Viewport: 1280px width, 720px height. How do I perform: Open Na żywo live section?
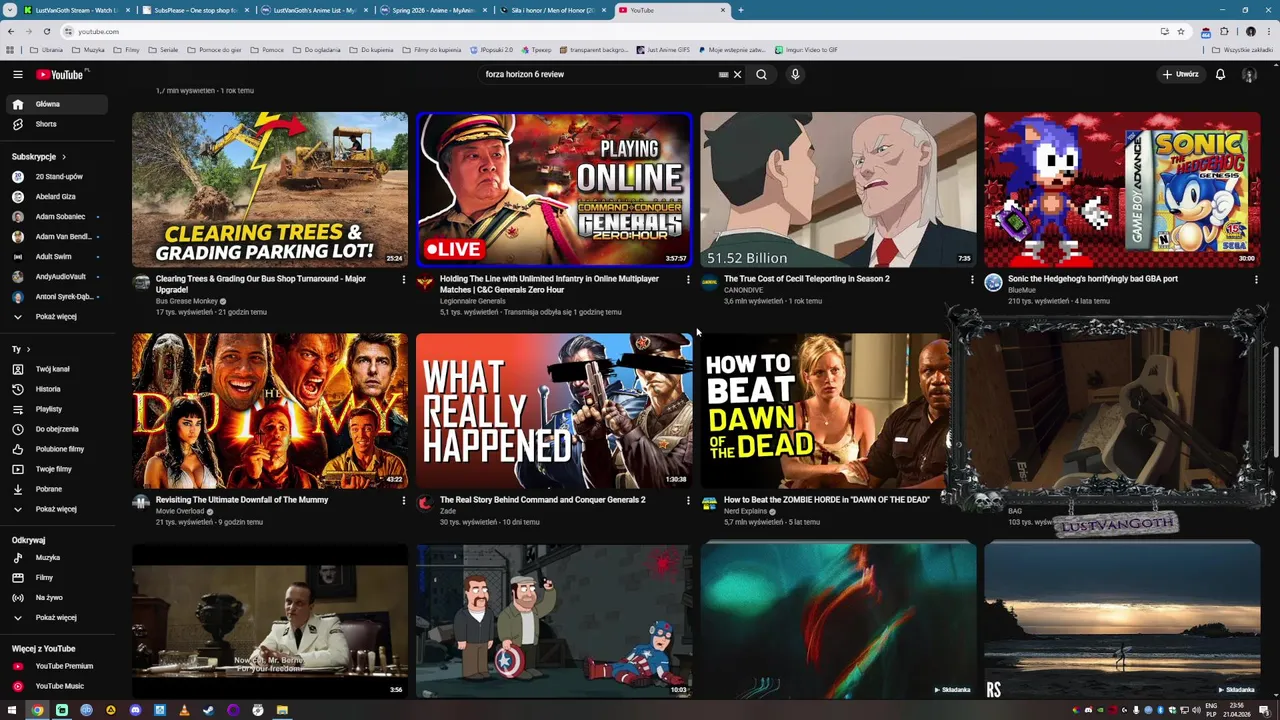click(56, 597)
